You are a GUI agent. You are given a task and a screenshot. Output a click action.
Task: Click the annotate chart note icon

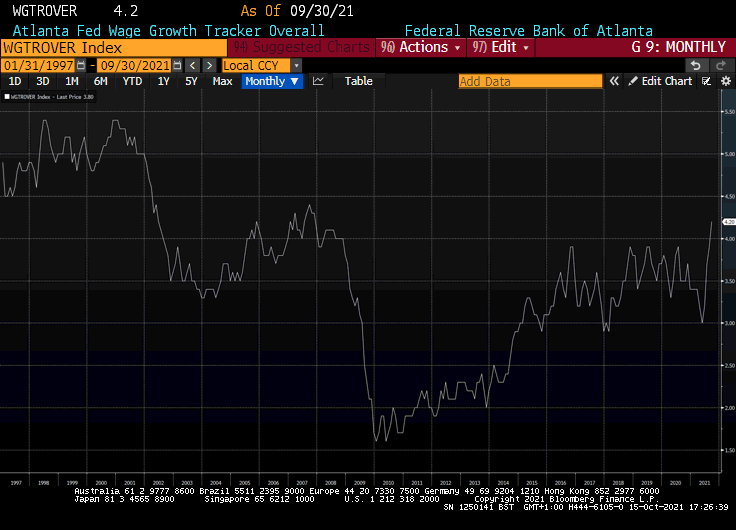[706, 81]
